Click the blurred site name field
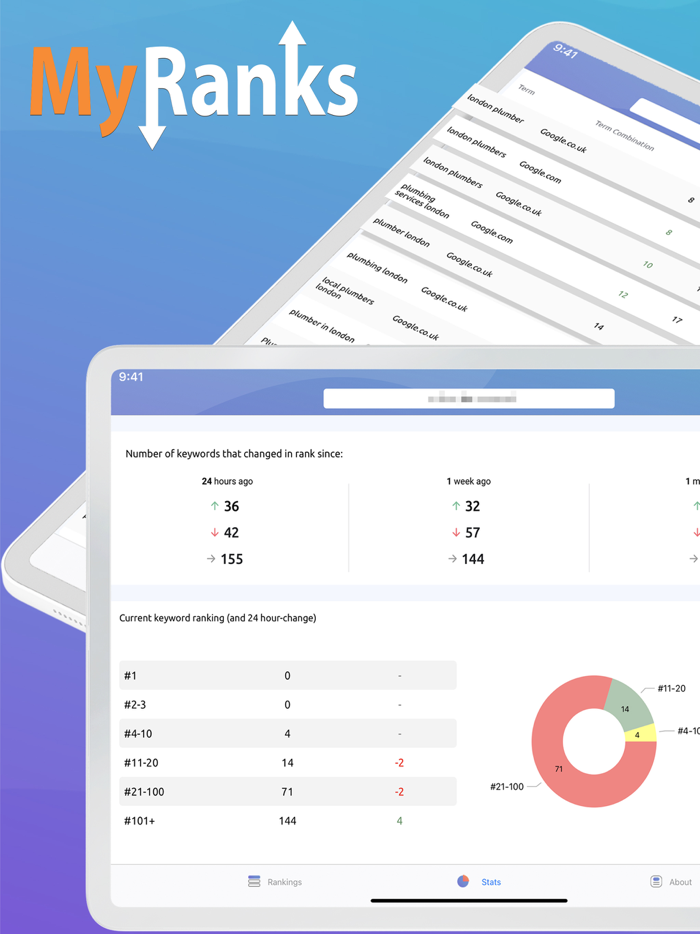The width and height of the screenshot is (700, 934). tap(469, 398)
